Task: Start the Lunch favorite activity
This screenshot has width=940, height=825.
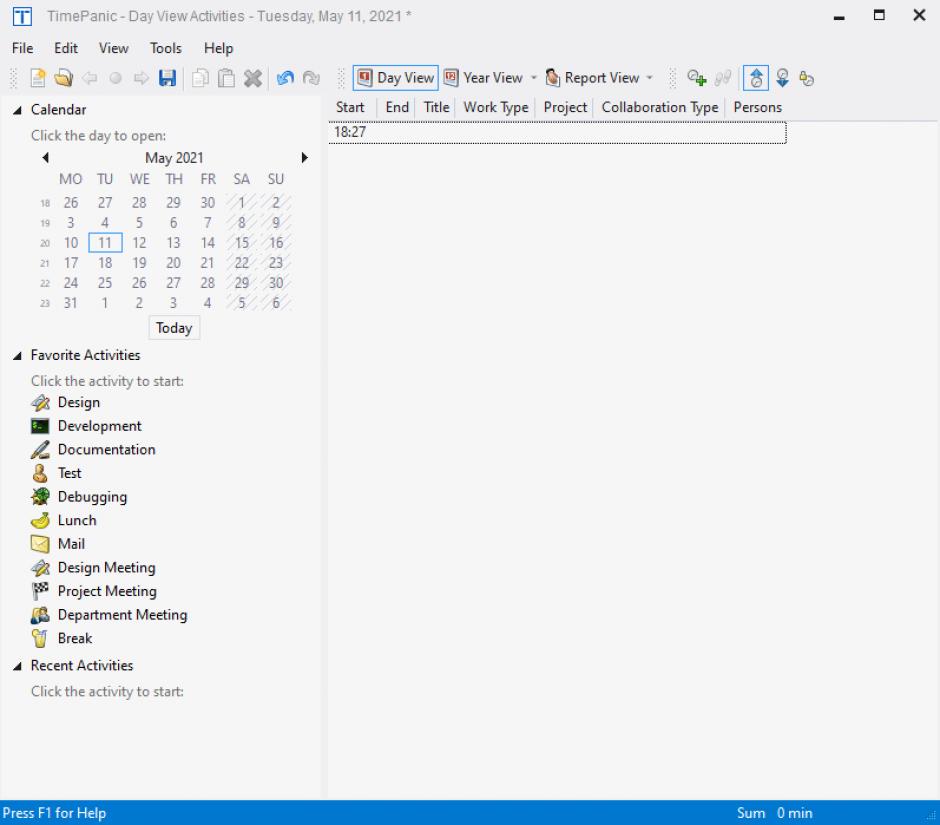Action: (64, 520)
